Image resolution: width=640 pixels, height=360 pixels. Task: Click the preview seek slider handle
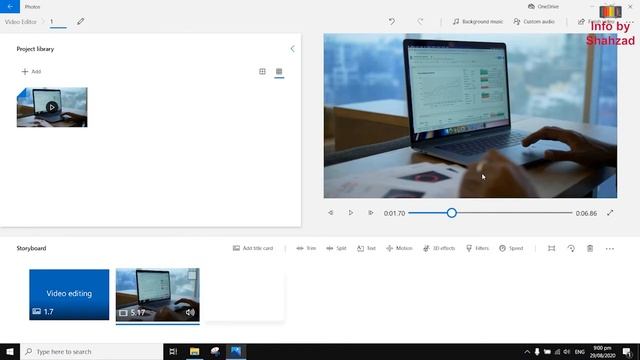point(451,213)
